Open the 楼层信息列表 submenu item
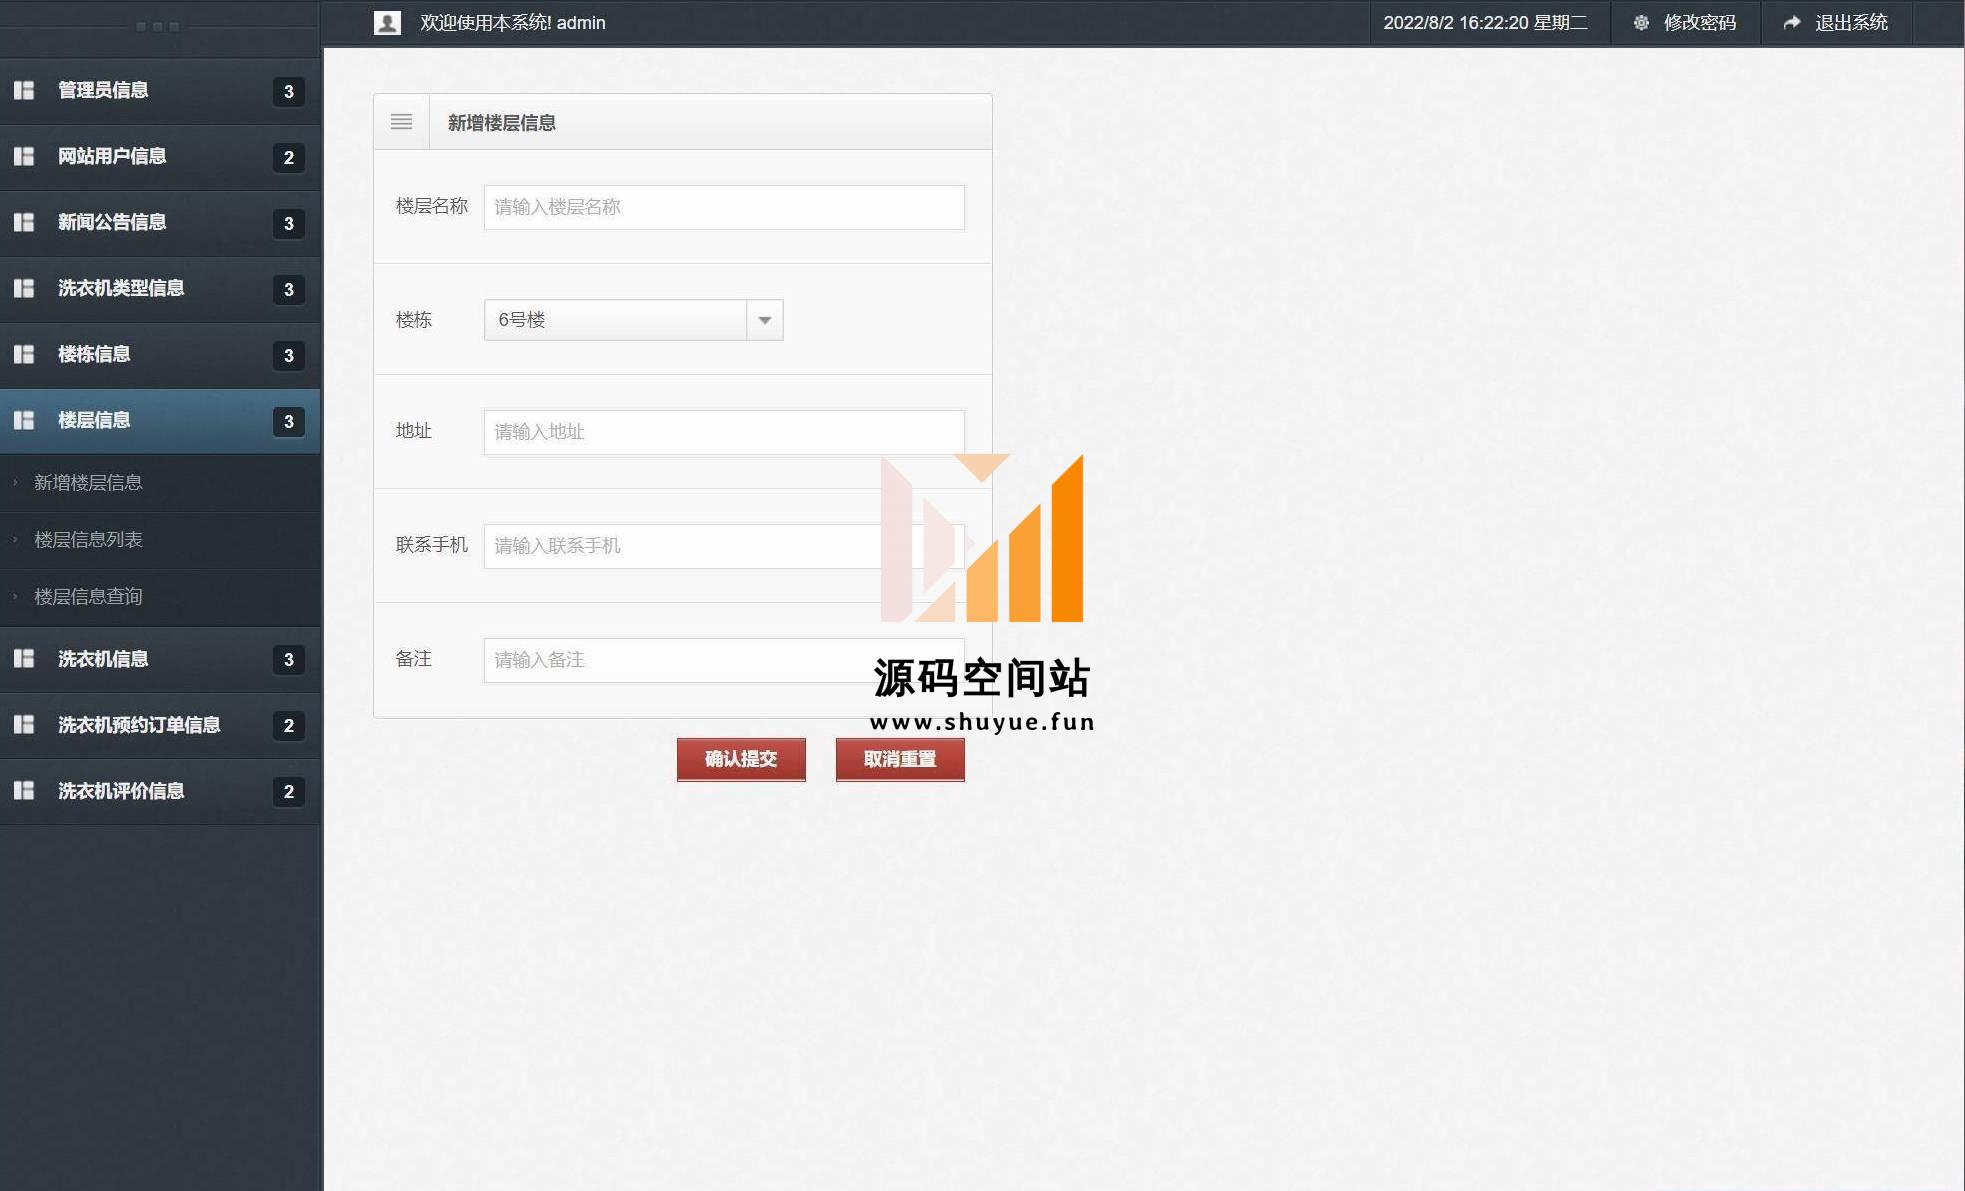 pyautogui.click(x=88, y=540)
